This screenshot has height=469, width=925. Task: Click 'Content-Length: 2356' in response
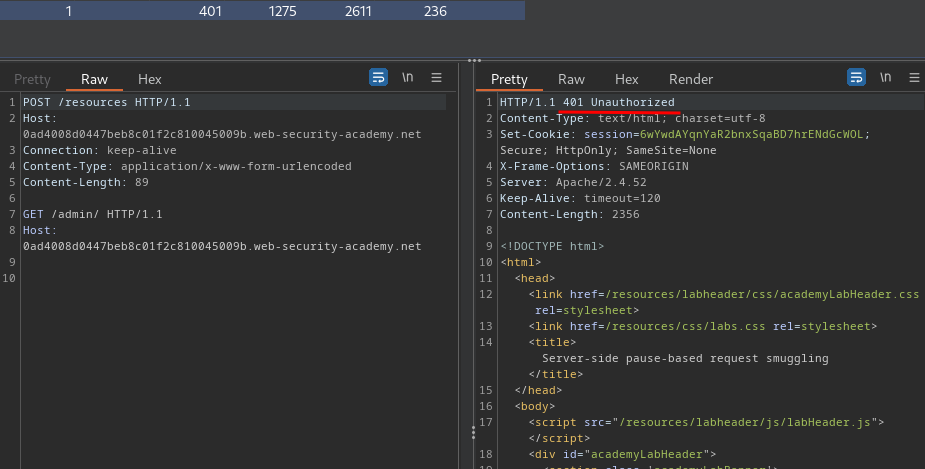(569, 214)
